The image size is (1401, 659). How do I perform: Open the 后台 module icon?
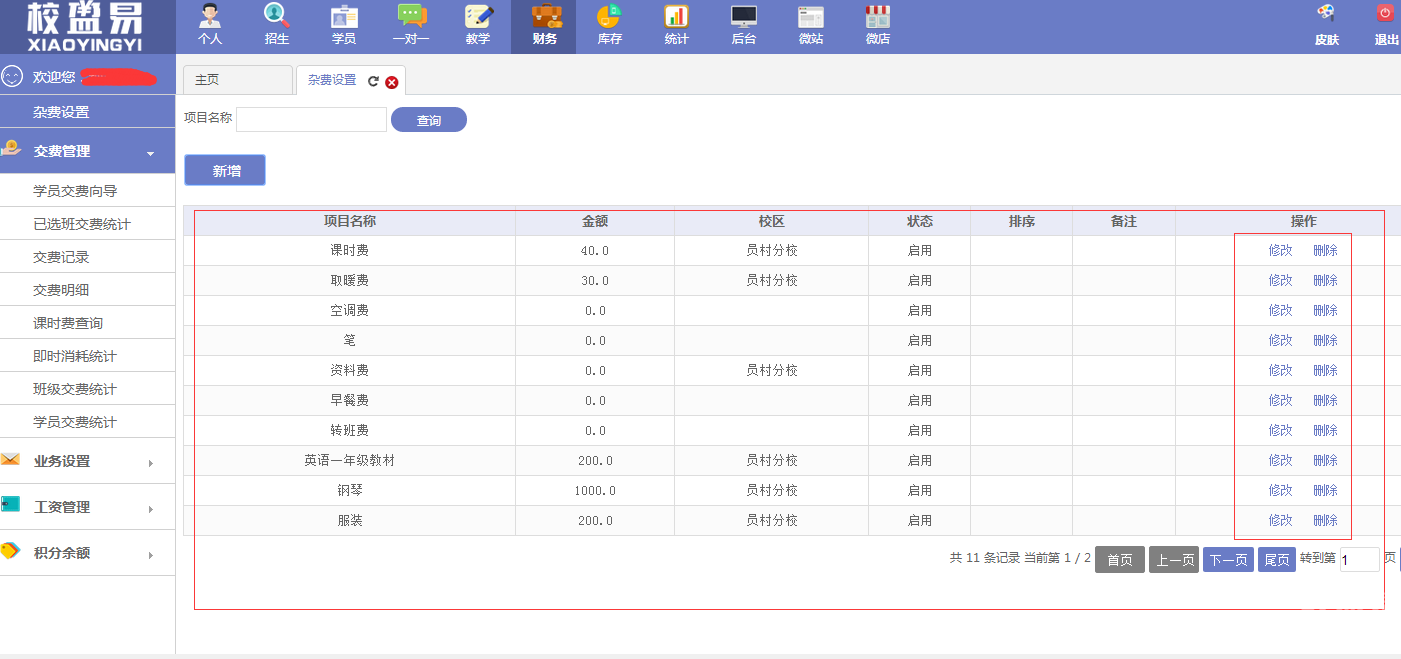click(x=744, y=26)
